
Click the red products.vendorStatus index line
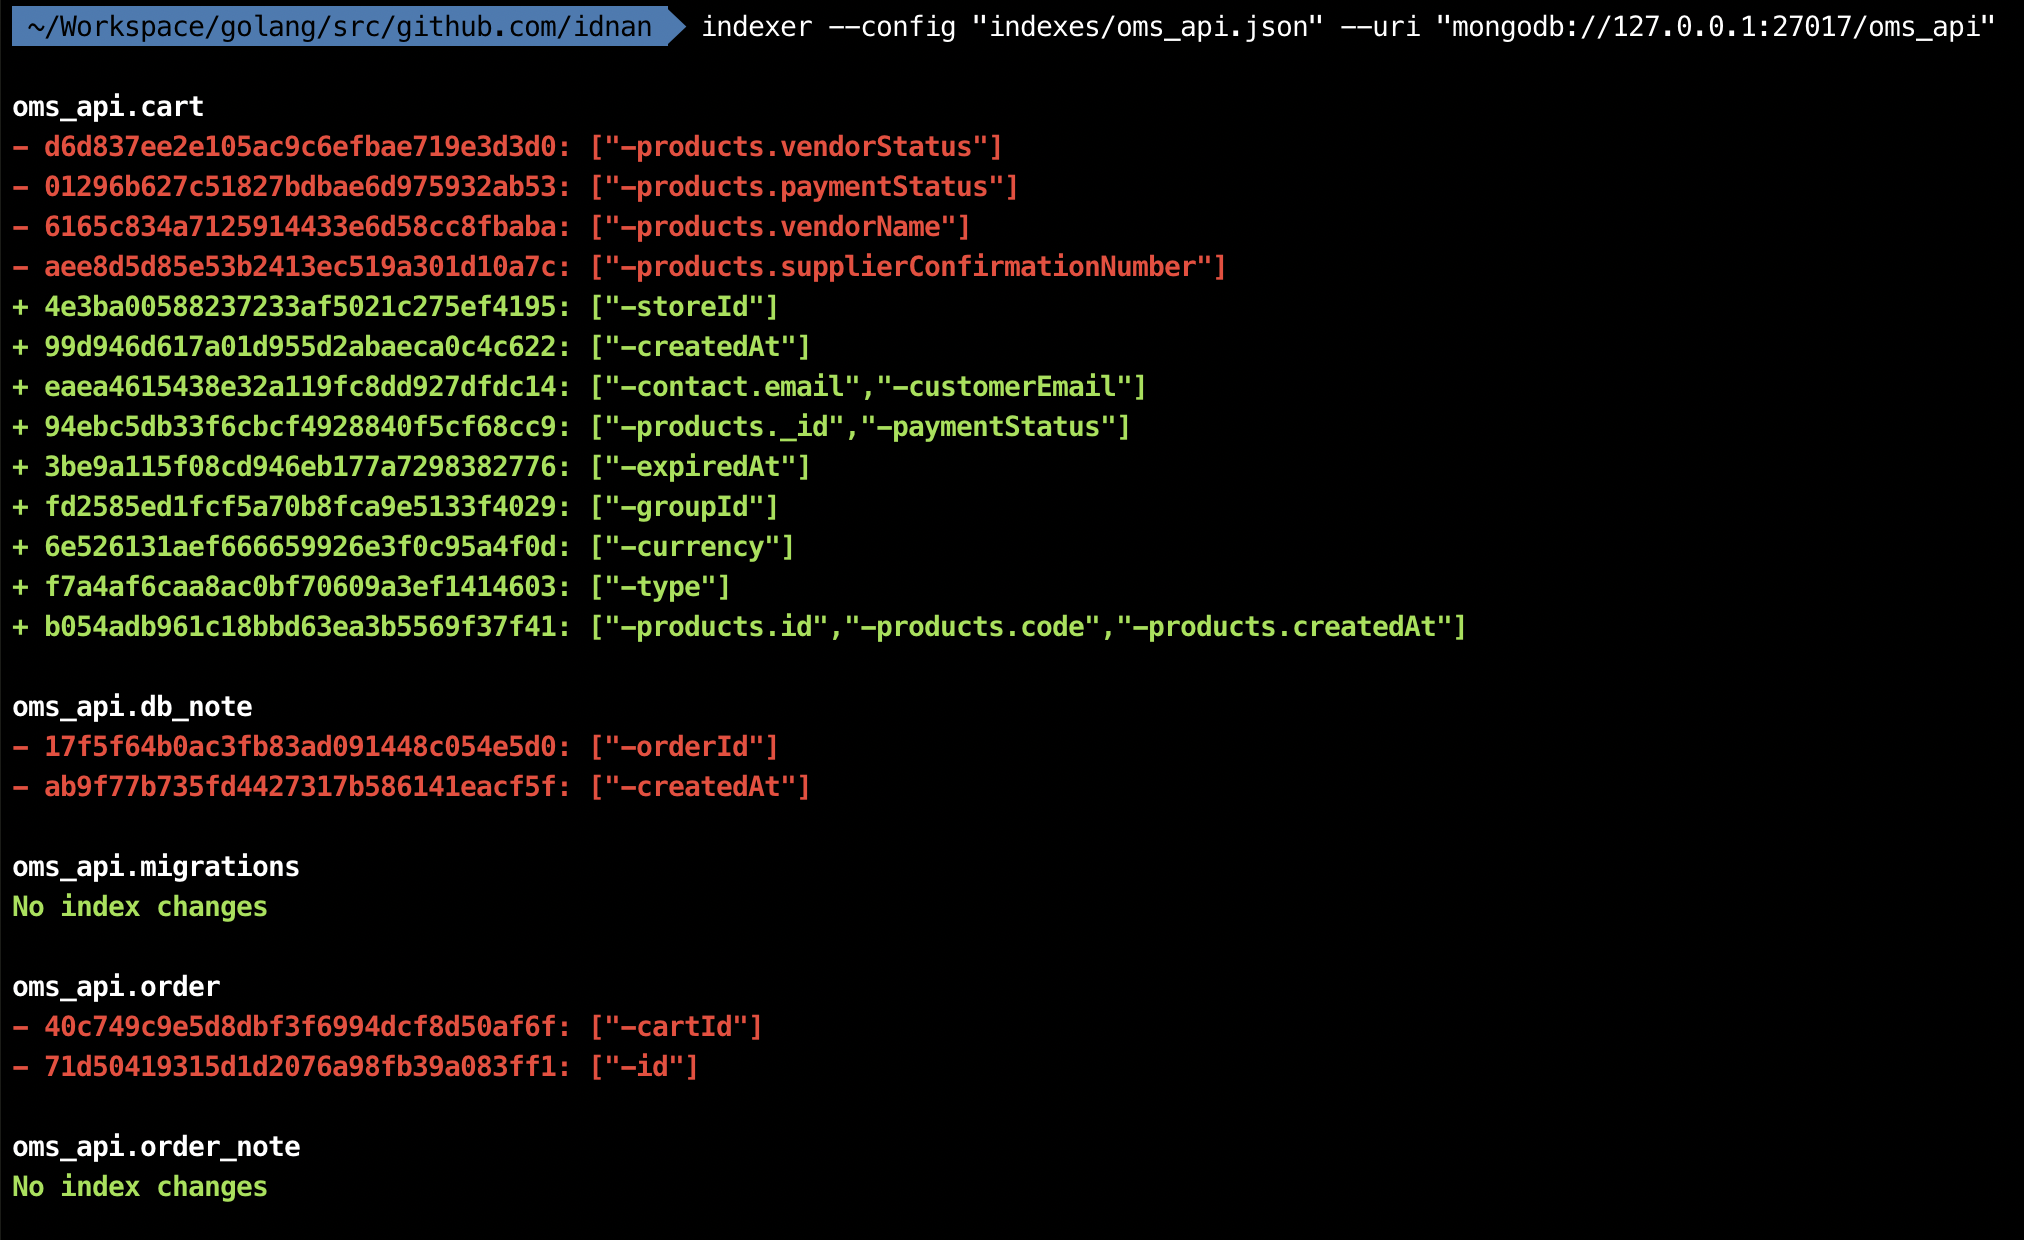pyautogui.click(x=795, y=147)
